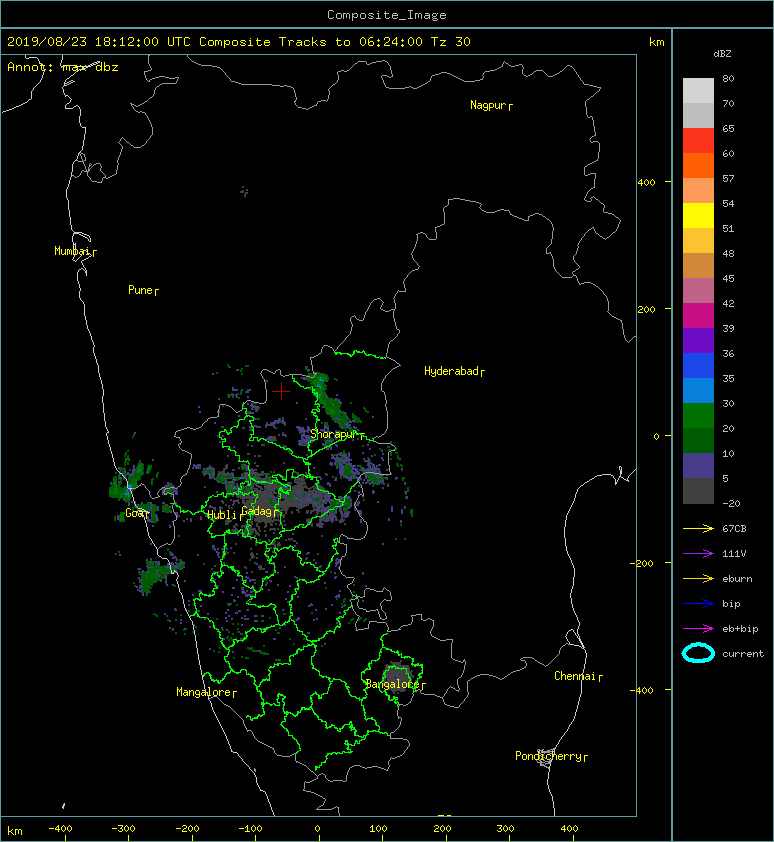Click the Gadag city label
This screenshot has height=842, width=774.
(x=257, y=511)
